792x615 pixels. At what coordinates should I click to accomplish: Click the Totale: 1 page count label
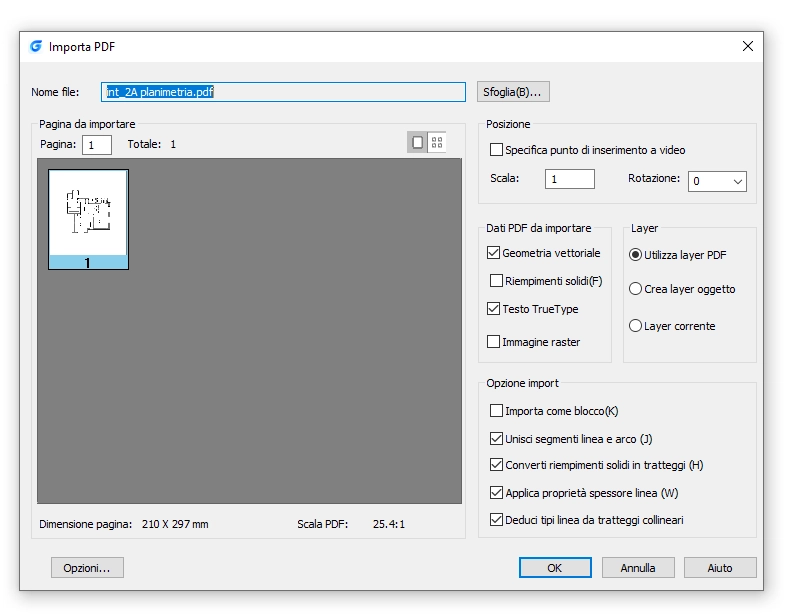click(152, 144)
